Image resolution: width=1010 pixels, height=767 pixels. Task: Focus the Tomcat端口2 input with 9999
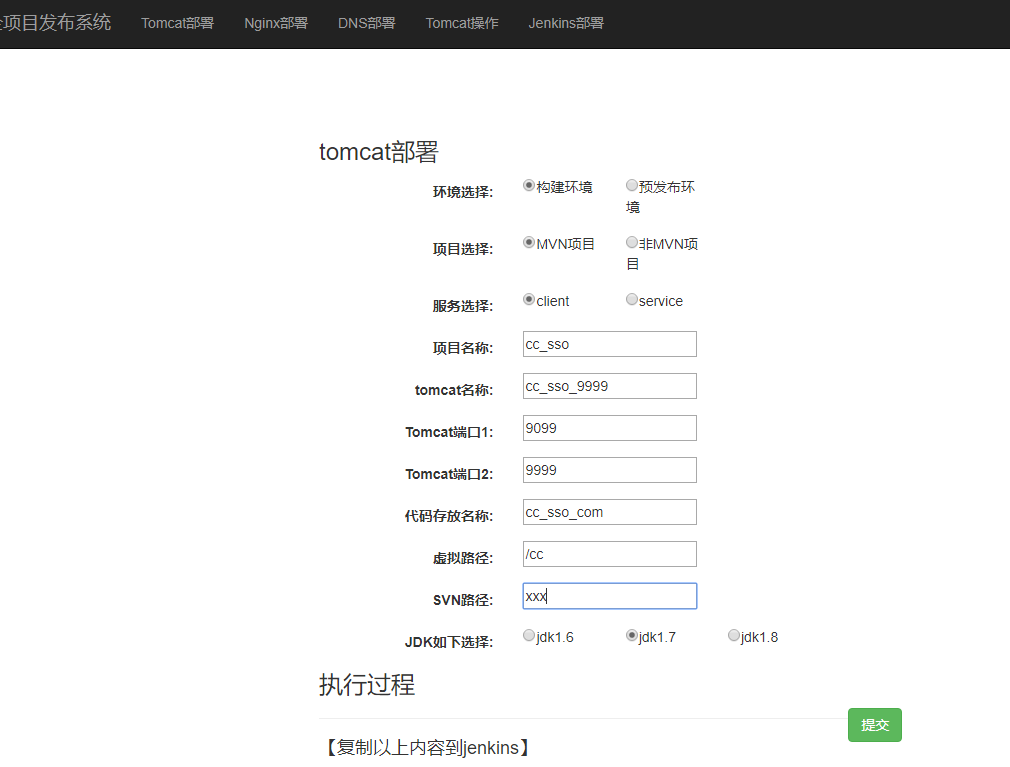click(x=609, y=470)
